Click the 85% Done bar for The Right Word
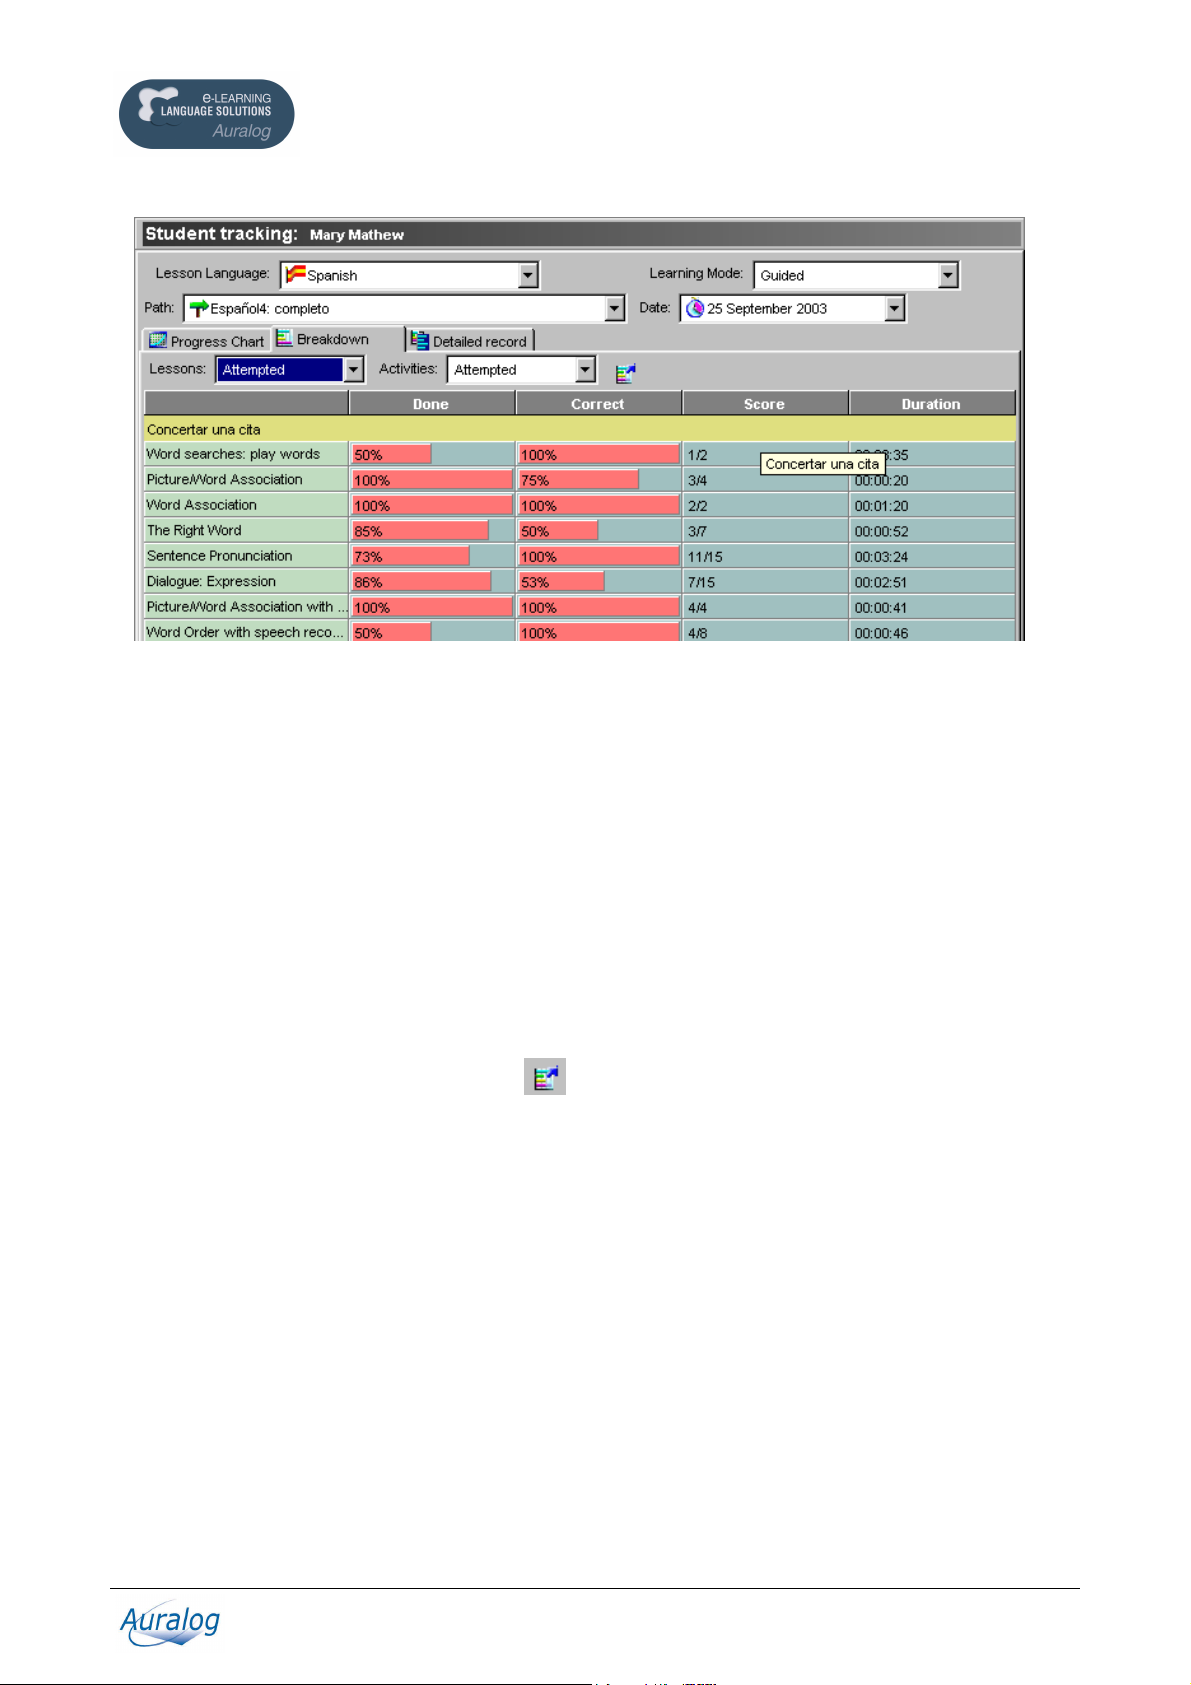The width and height of the screenshot is (1191, 1685). (420, 531)
